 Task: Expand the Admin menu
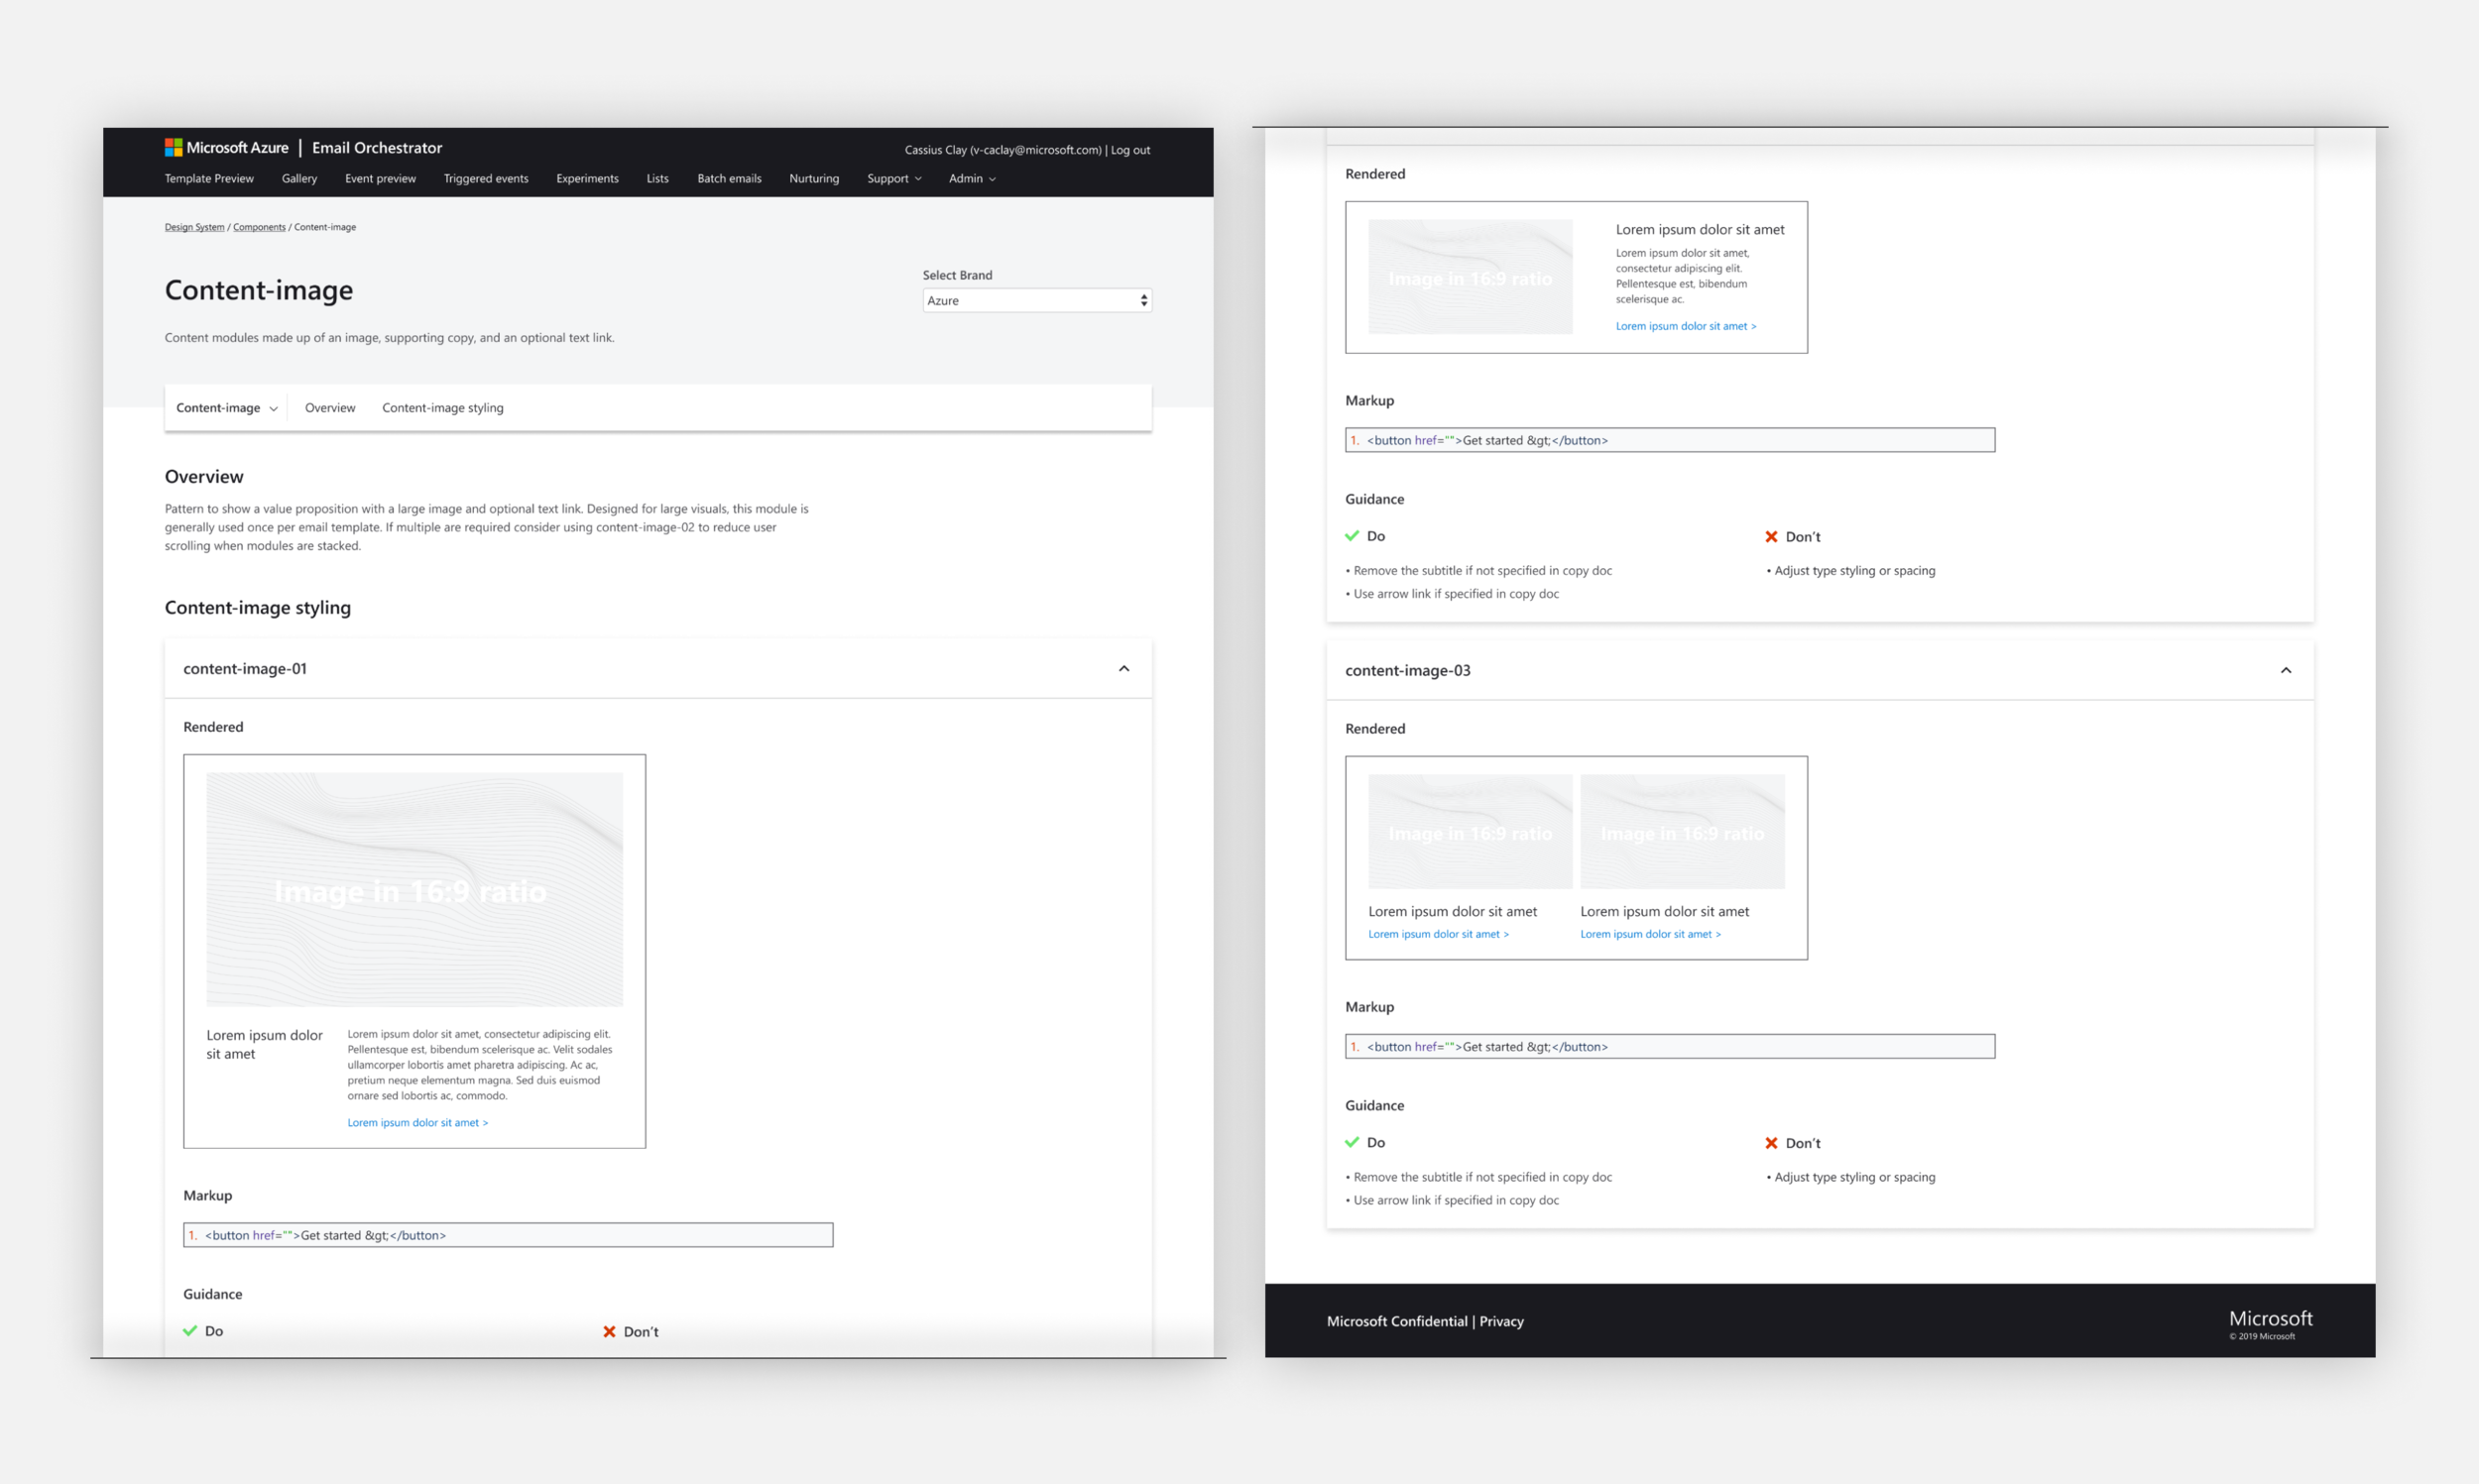tap(971, 178)
